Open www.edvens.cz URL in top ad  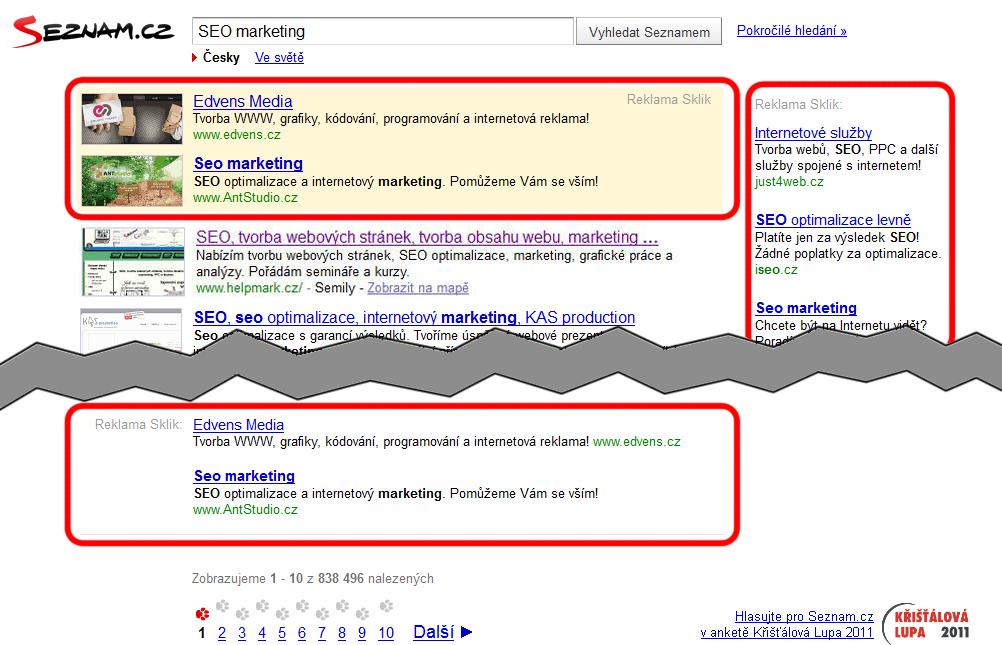coord(236,135)
